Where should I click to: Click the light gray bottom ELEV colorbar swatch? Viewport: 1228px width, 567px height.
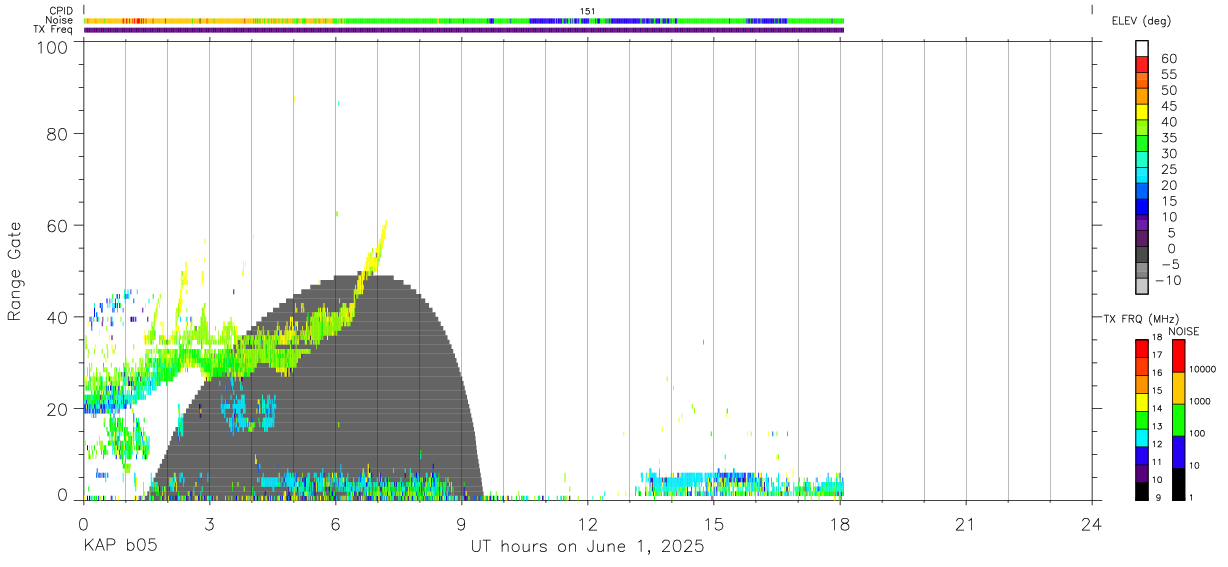[x=1142, y=286]
